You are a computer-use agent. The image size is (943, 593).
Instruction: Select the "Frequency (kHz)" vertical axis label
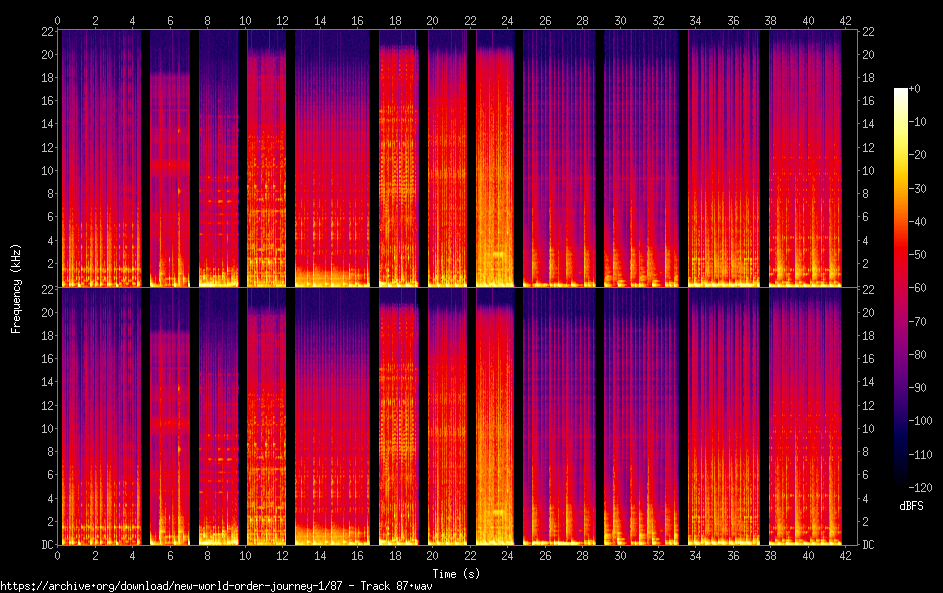(16, 287)
